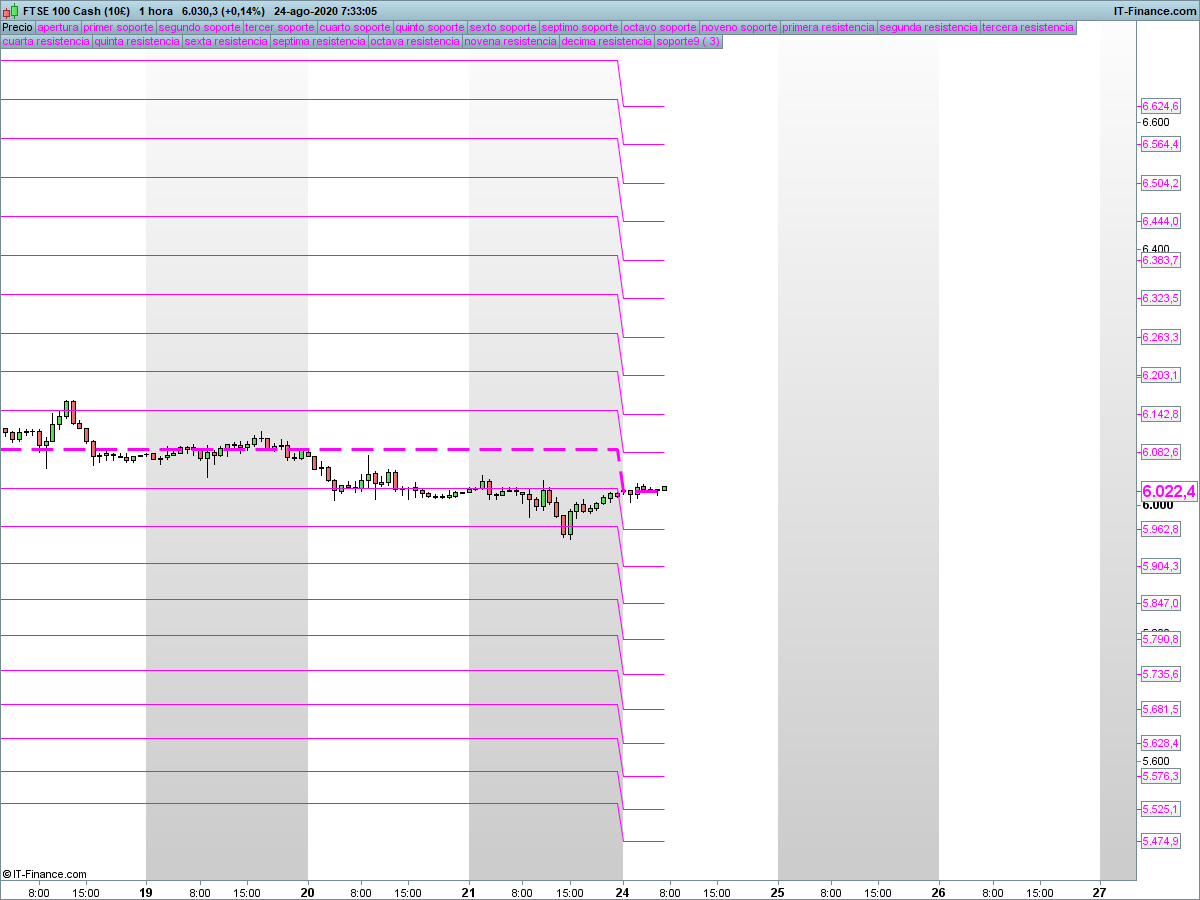Click day 24 on the time axis
Viewport: 1200px width, 900px height.
pyautogui.click(x=622, y=892)
